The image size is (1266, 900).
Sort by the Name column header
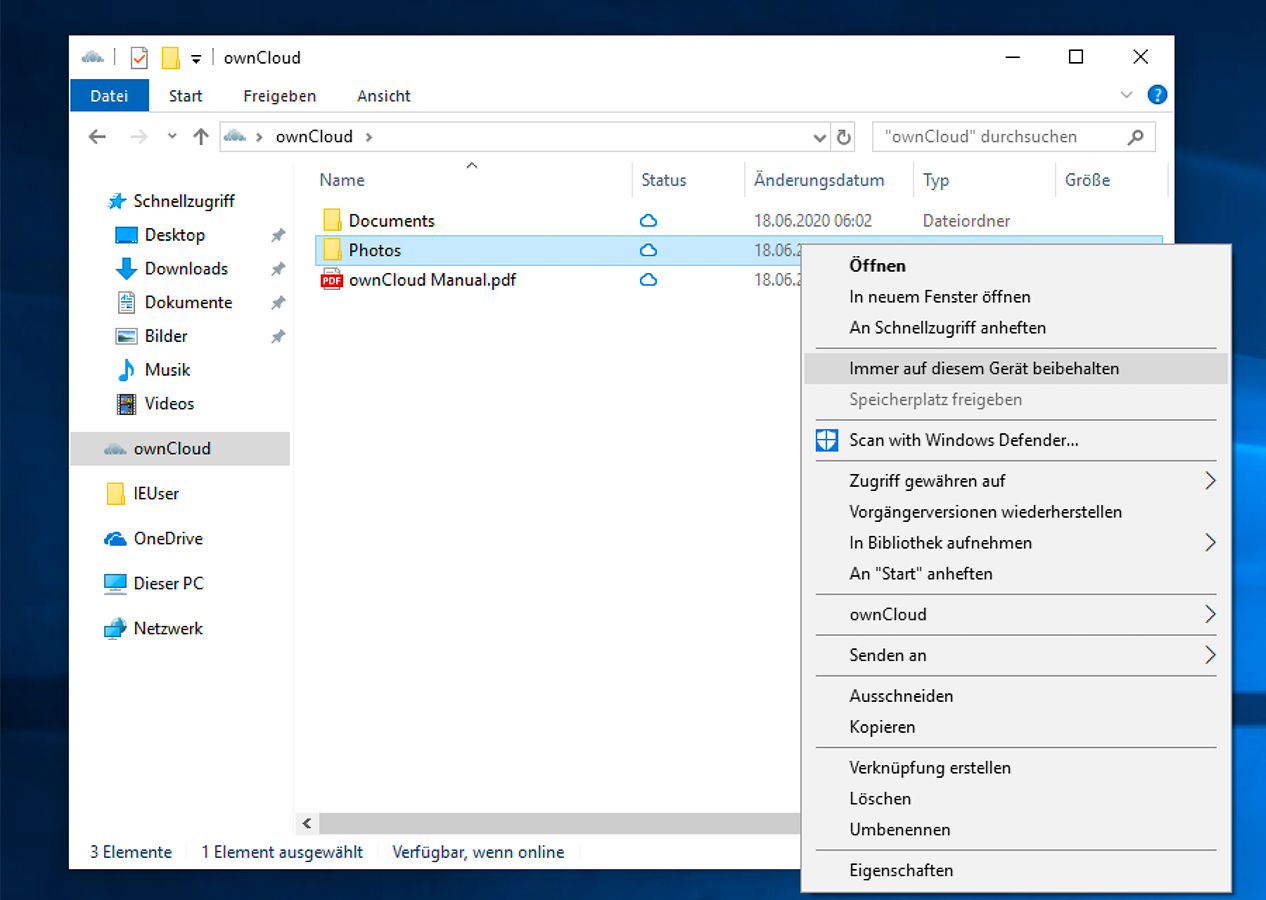tap(342, 180)
